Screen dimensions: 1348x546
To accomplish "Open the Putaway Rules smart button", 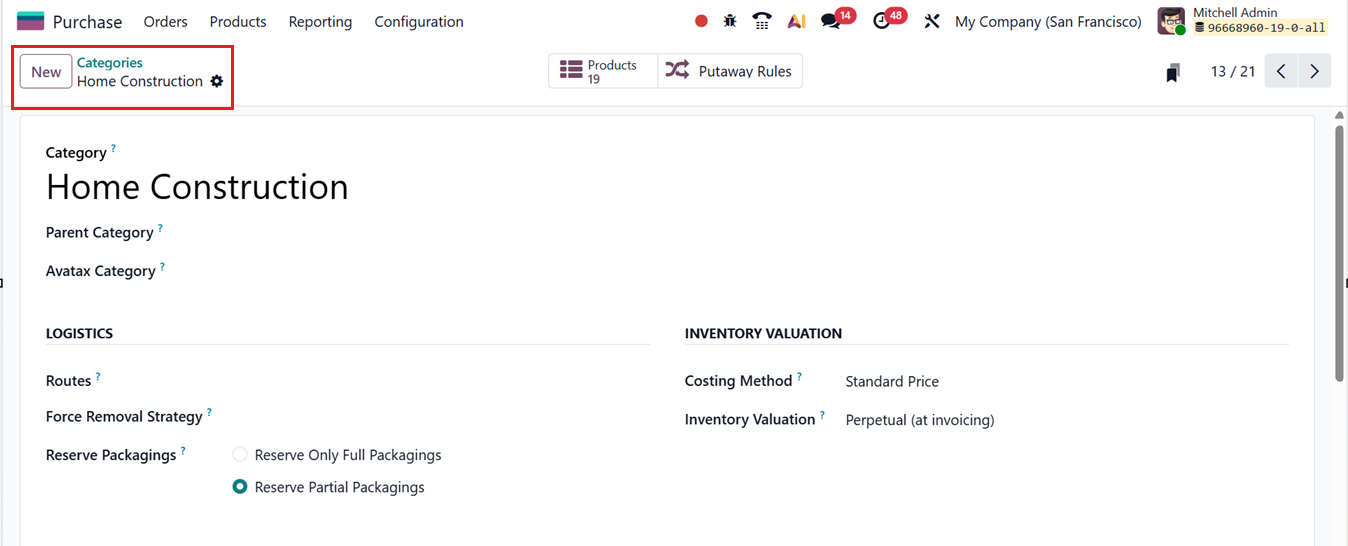I will [x=730, y=71].
